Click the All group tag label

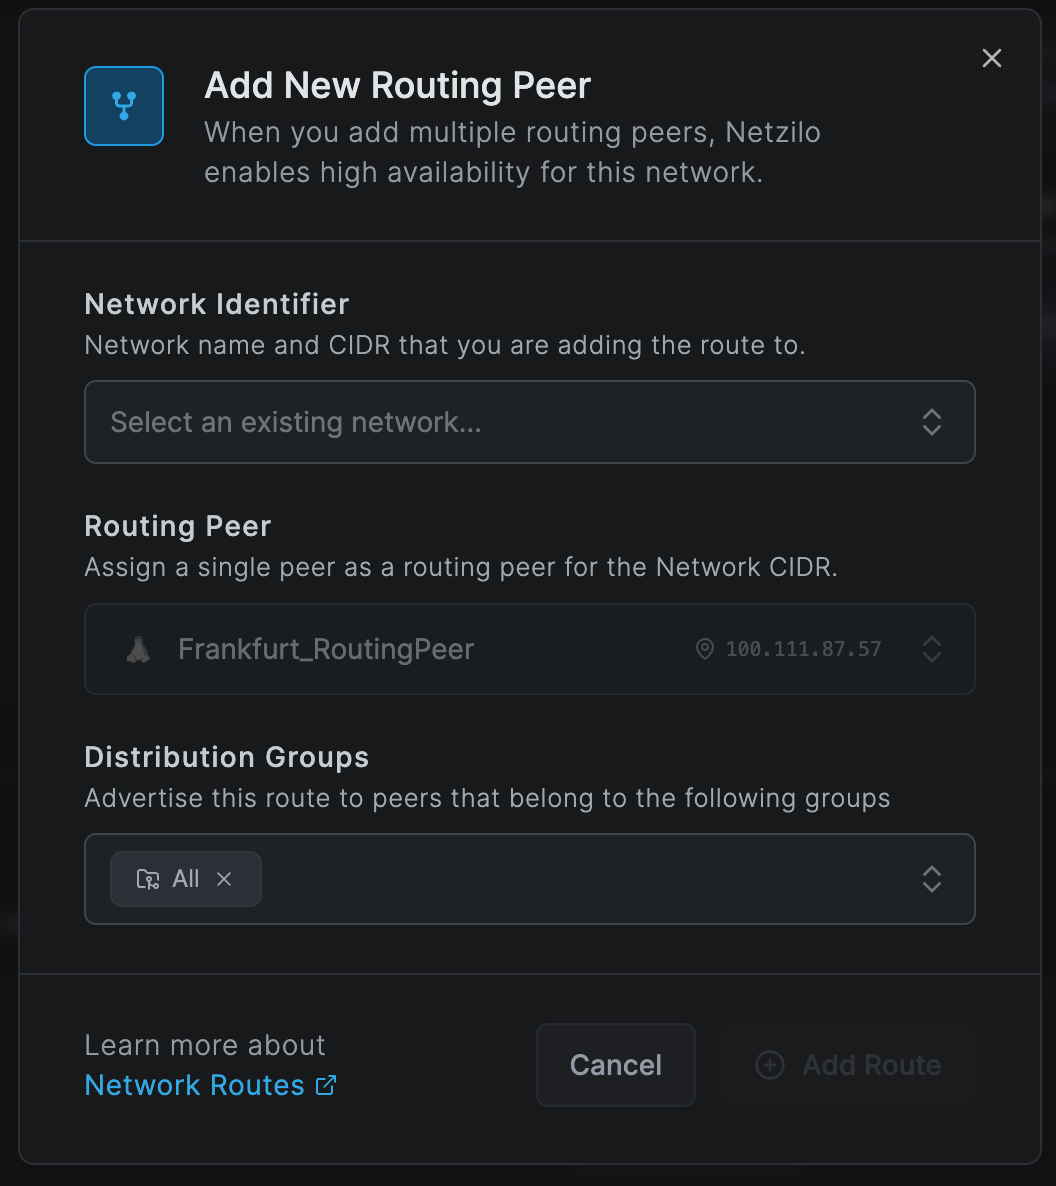pos(185,879)
